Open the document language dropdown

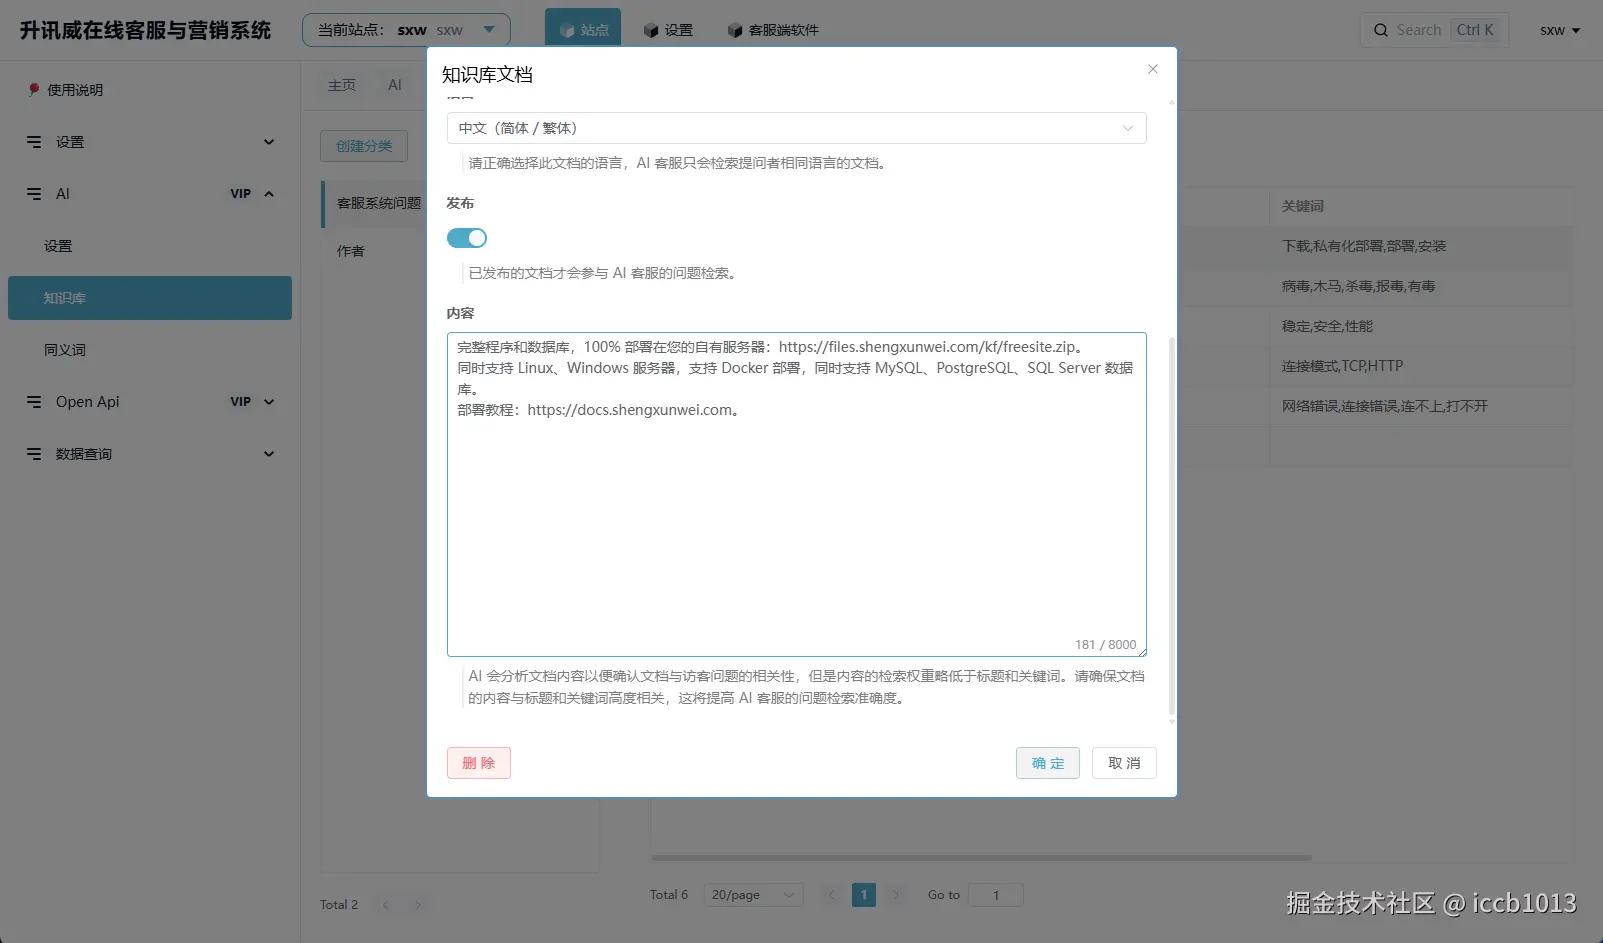(x=794, y=128)
